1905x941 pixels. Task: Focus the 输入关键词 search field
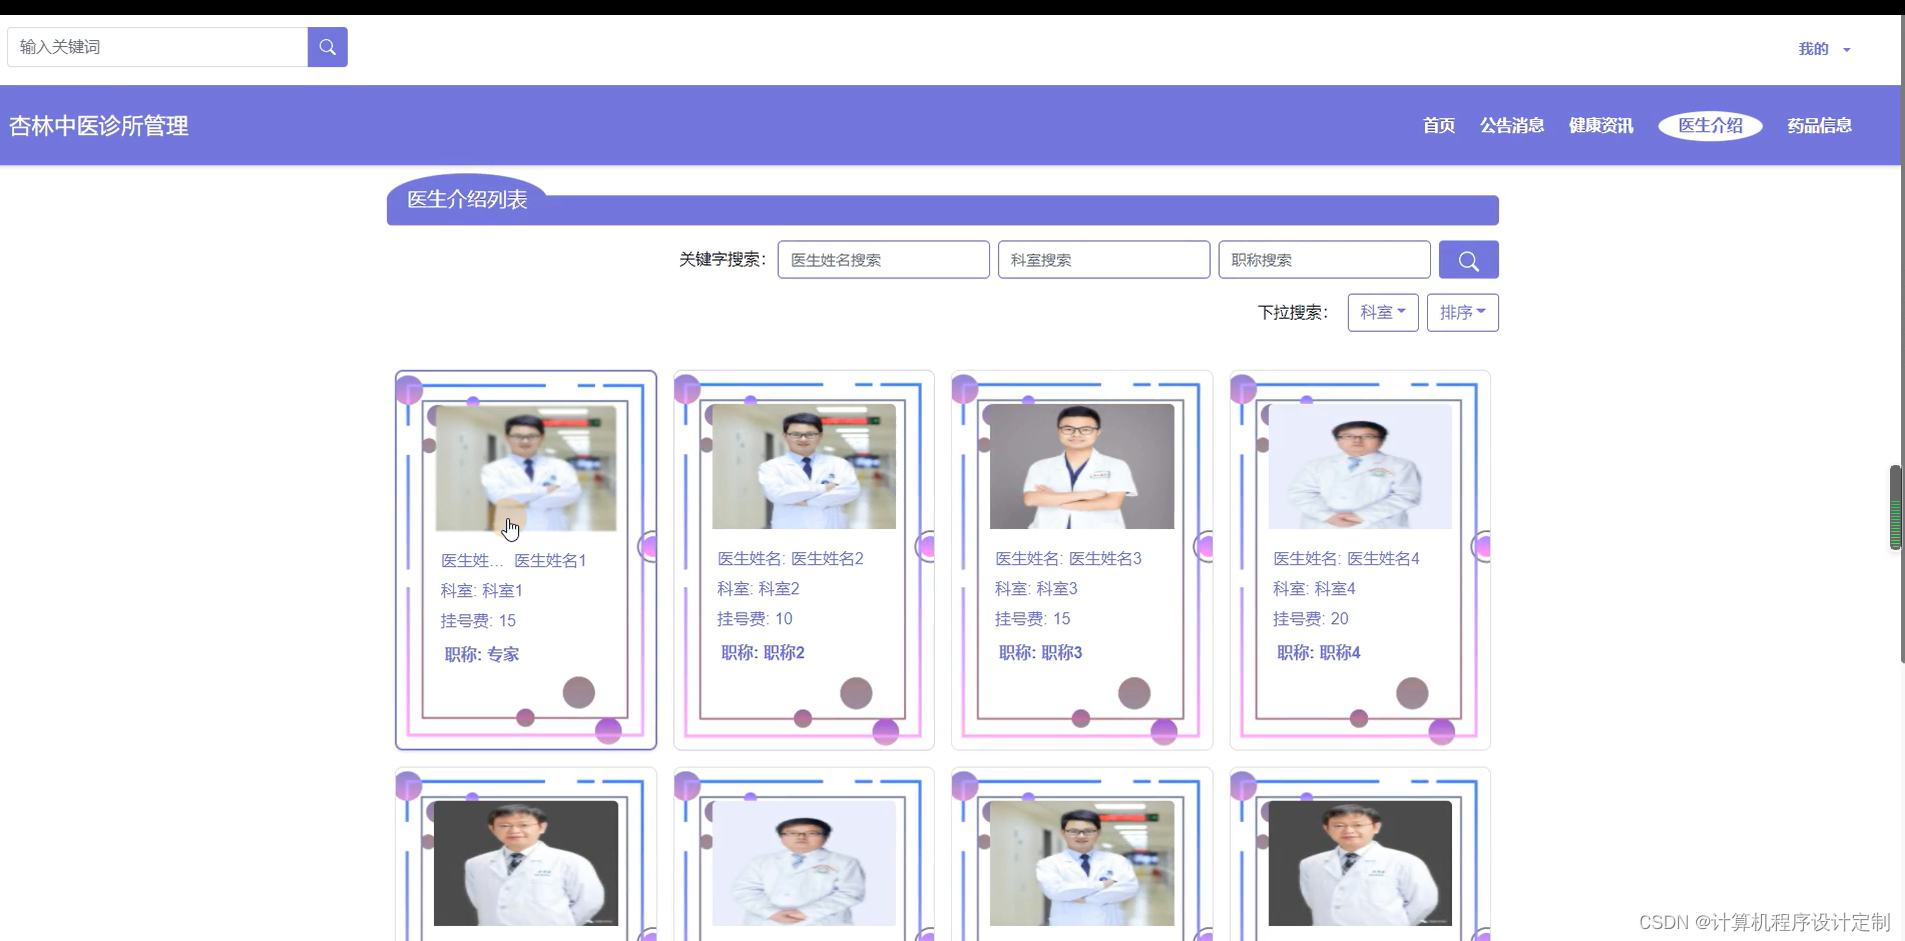[x=158, y=47]
